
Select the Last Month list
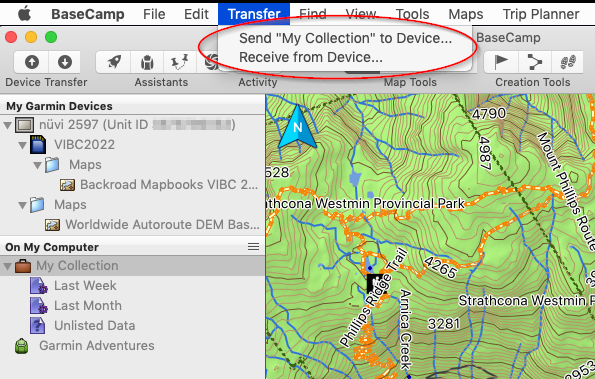(x=88, y=306)
